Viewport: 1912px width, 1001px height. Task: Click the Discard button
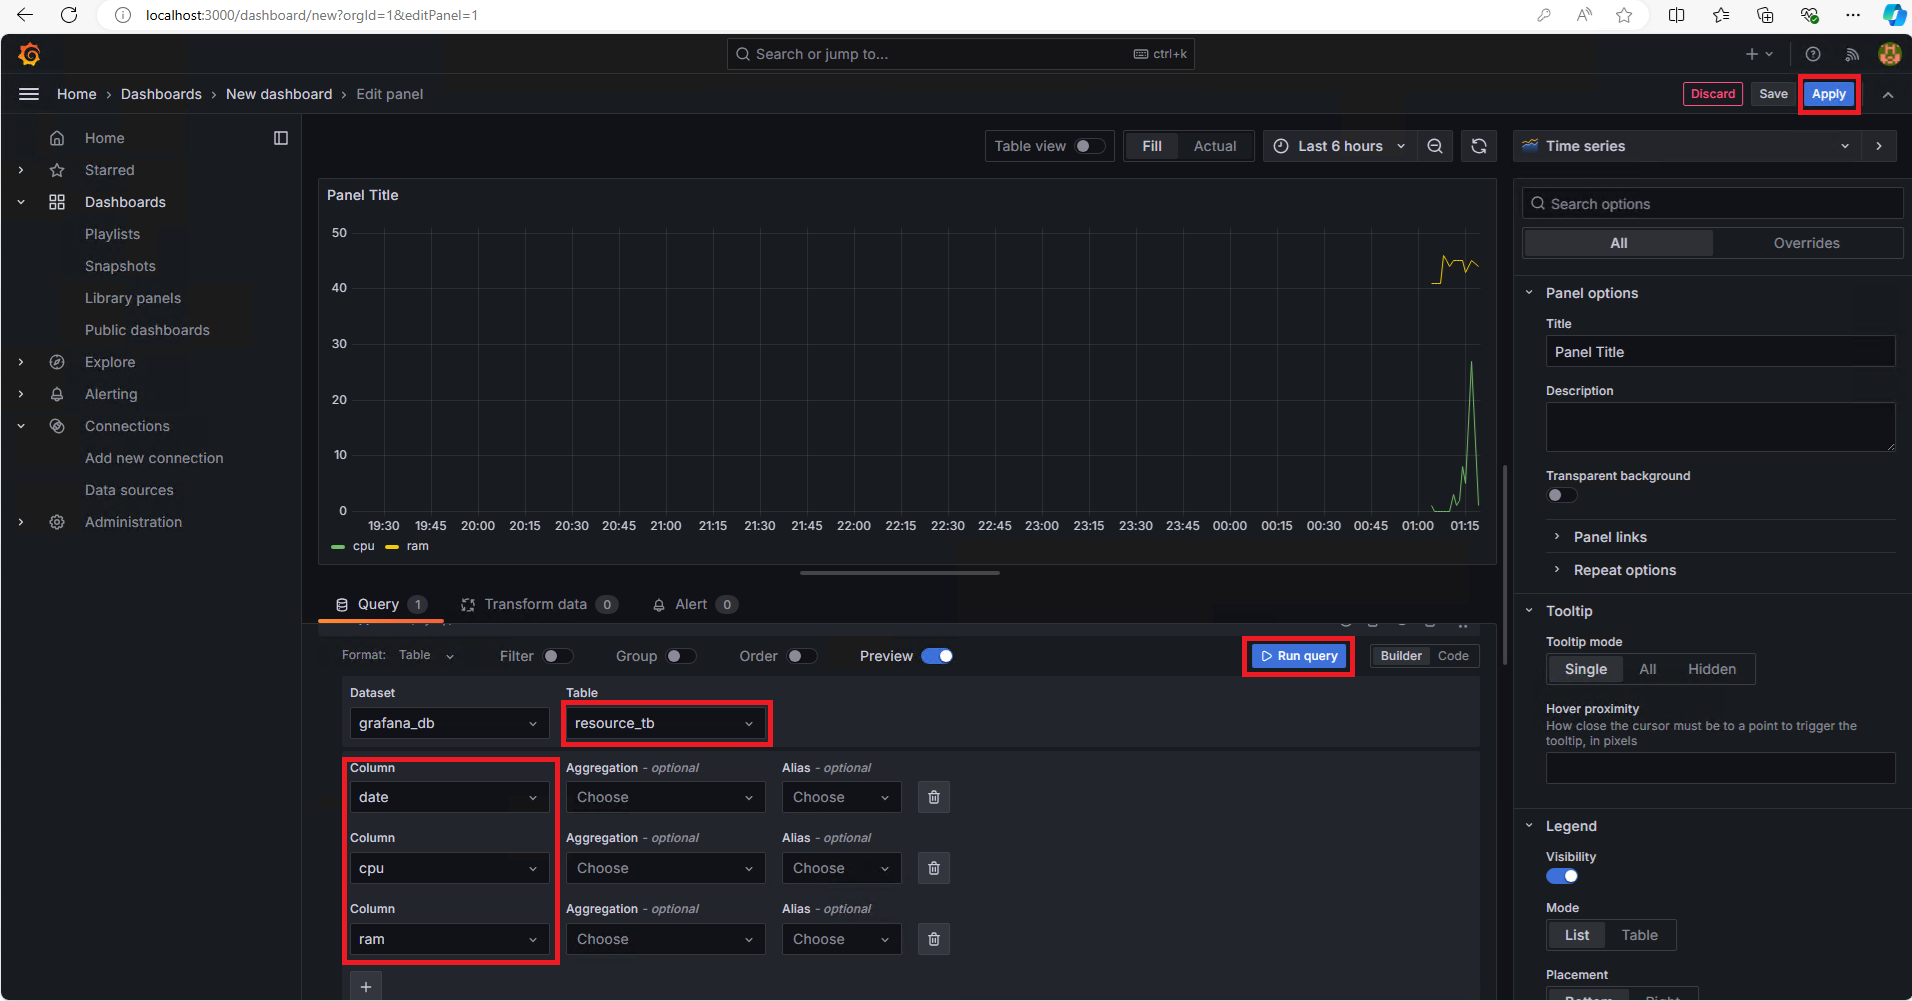click(1713, 94)
